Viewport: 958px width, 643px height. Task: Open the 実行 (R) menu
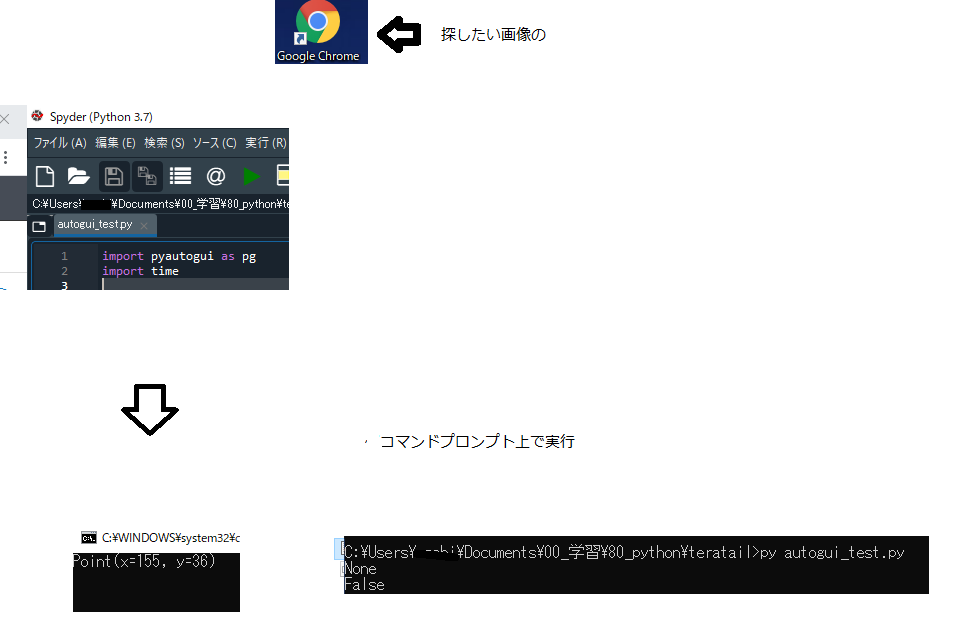pos(266,142)
